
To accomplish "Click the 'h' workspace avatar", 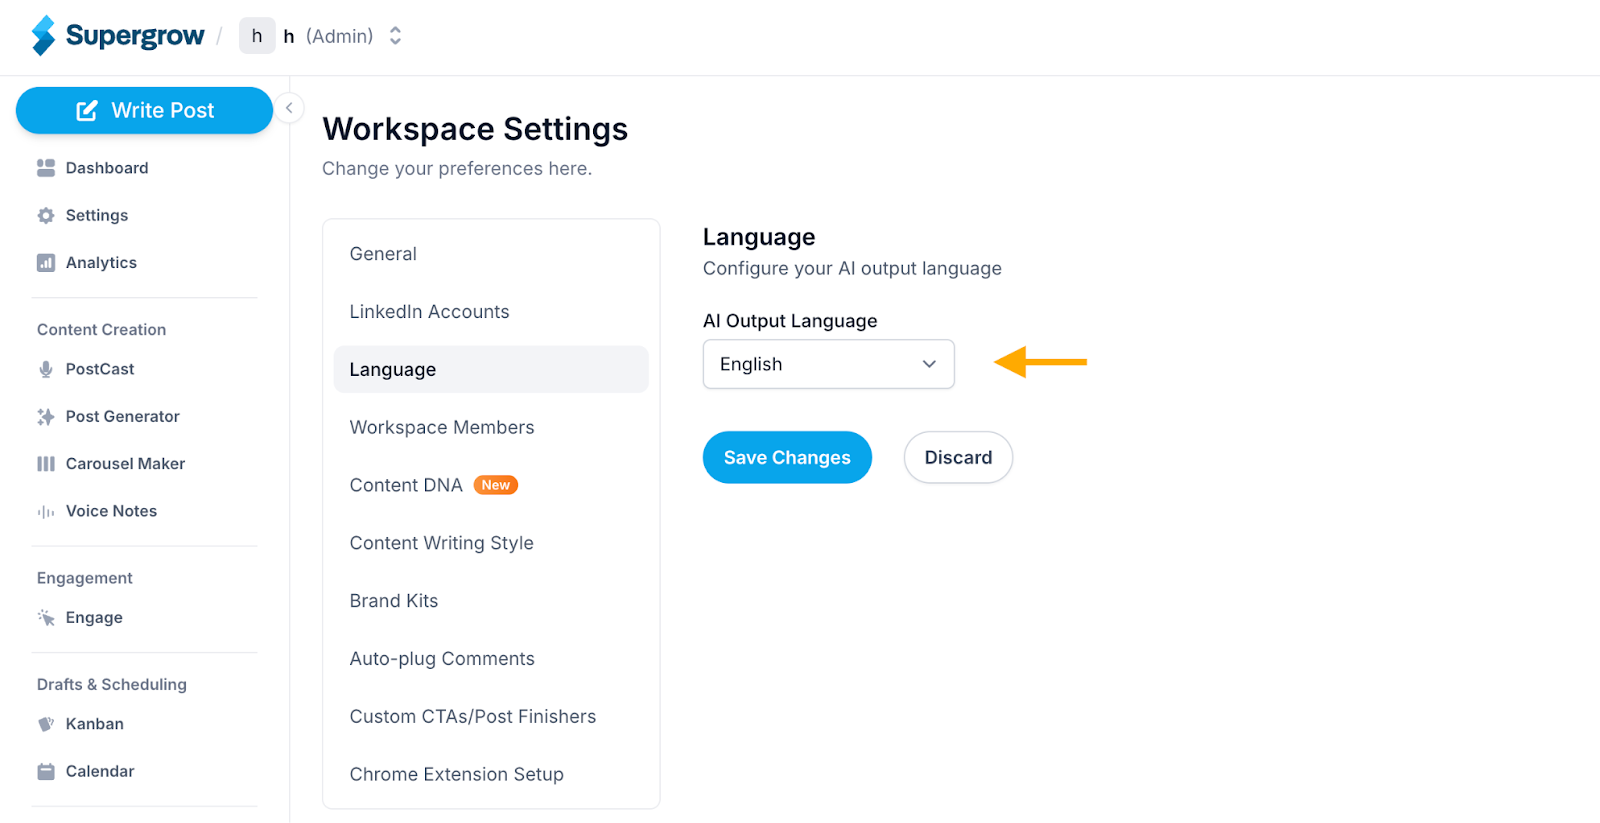I will (x=257, y=36).
